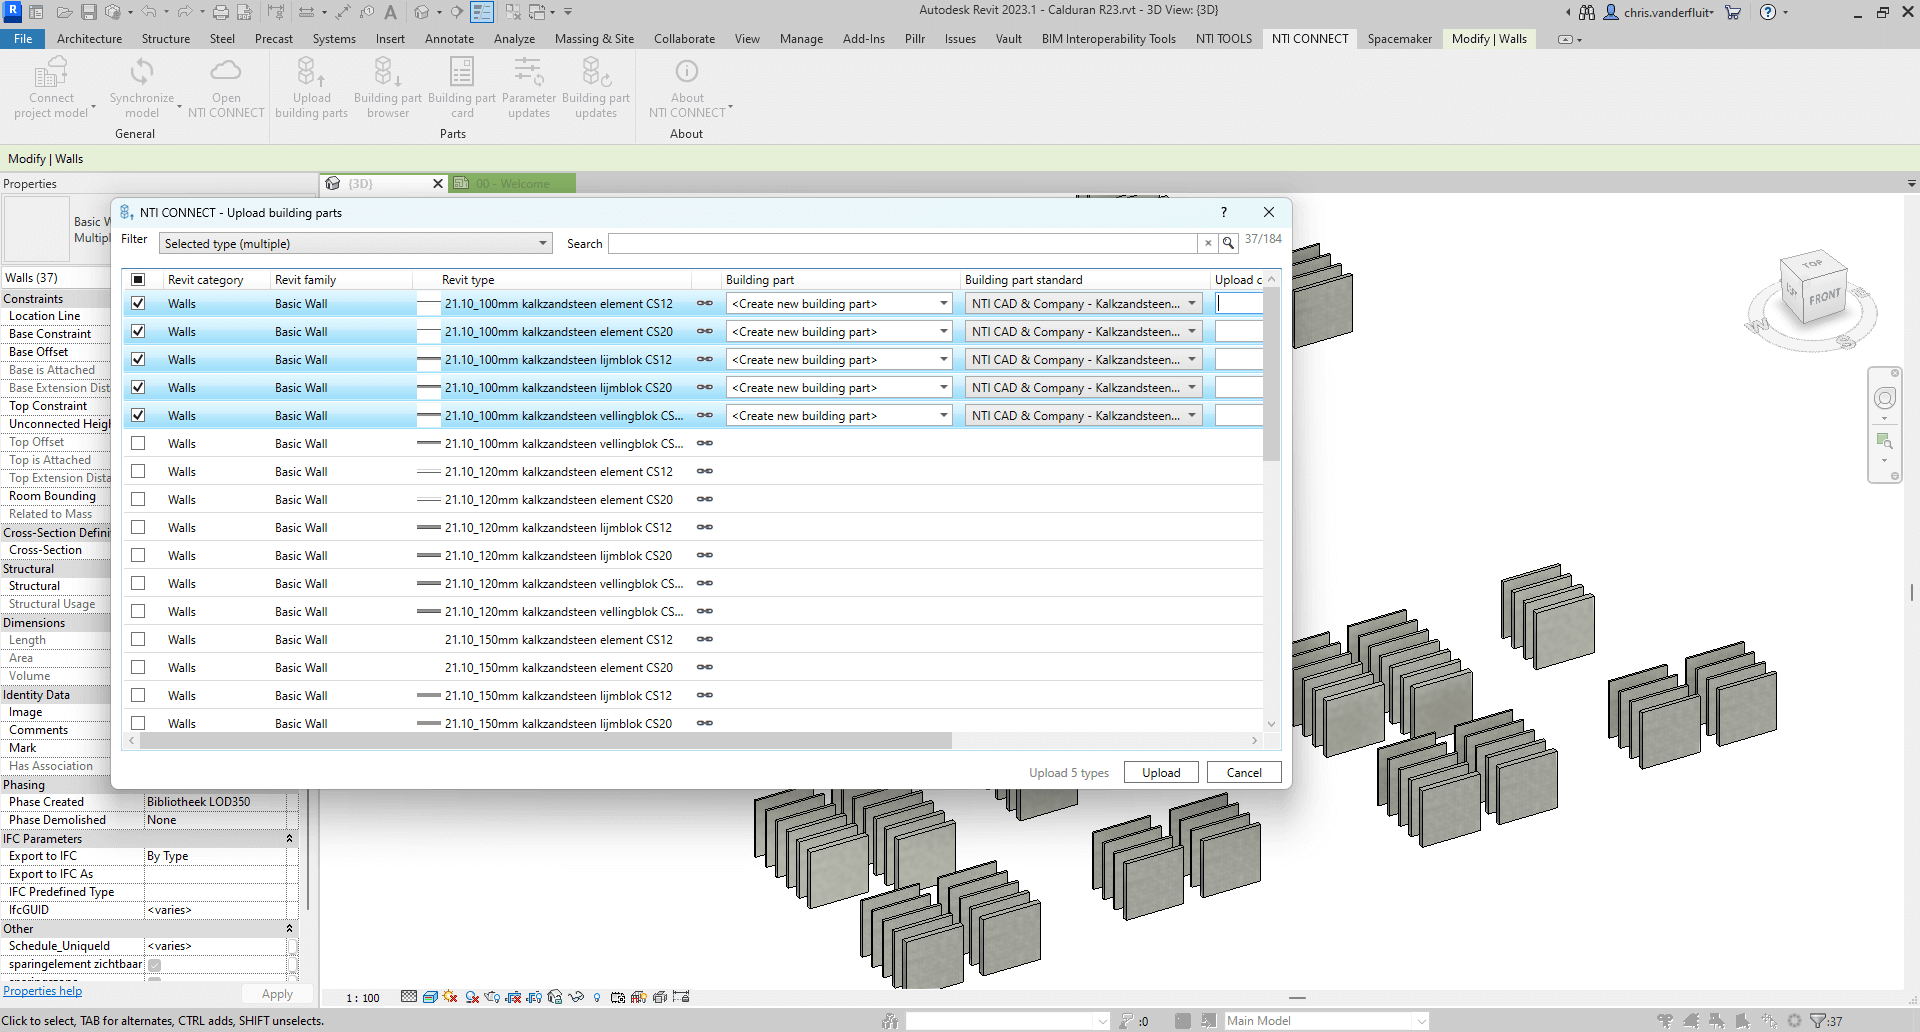Clear the dialog search field with X
This screenshot has height=1032, width=1920.
click(1208, 243)
